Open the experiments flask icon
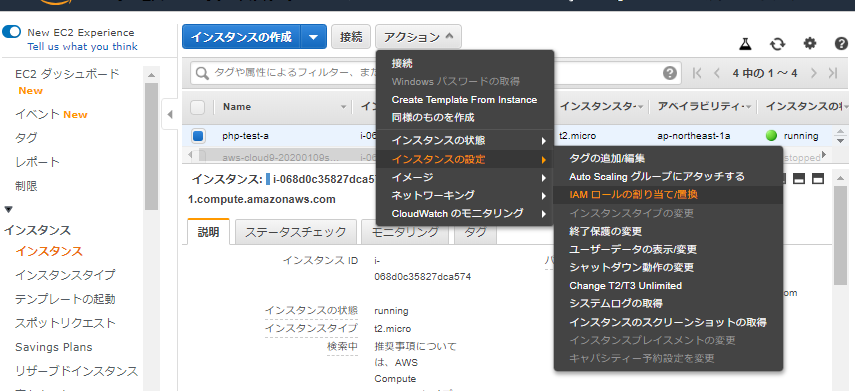855x391 pixels. (745, 44)
